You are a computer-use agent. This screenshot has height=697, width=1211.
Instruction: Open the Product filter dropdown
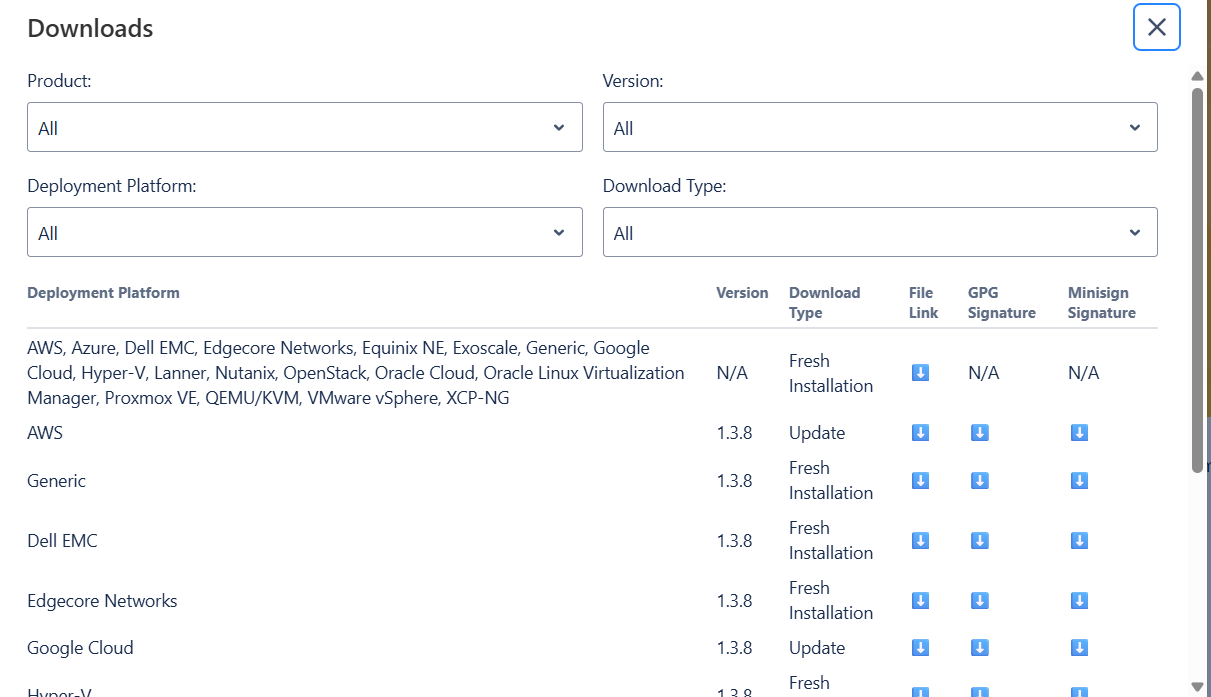[x=304, y=127]
